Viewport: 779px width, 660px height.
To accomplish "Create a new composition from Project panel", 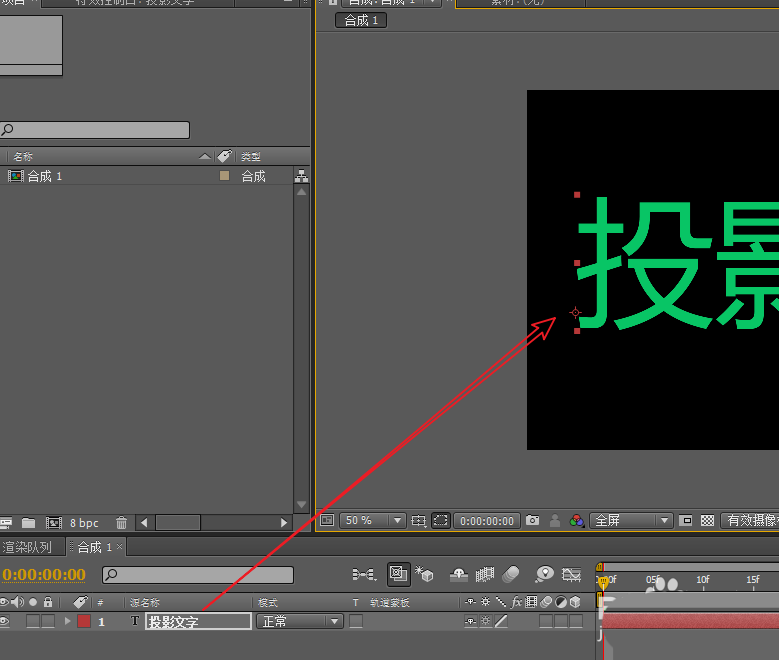I will point(54,523).
